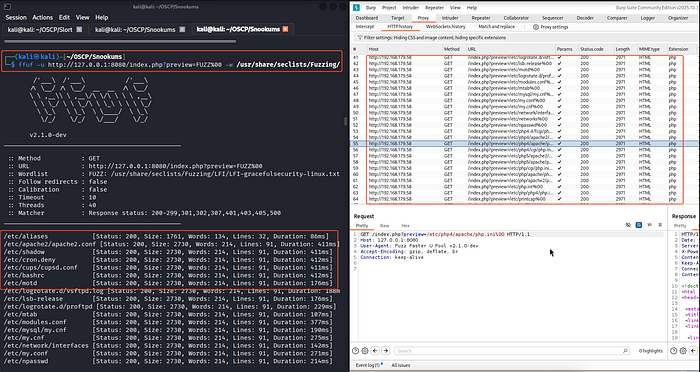Viewport: 700px width, 372px height.
Task: Open All issues panel
Action: [x=400, y=365]
